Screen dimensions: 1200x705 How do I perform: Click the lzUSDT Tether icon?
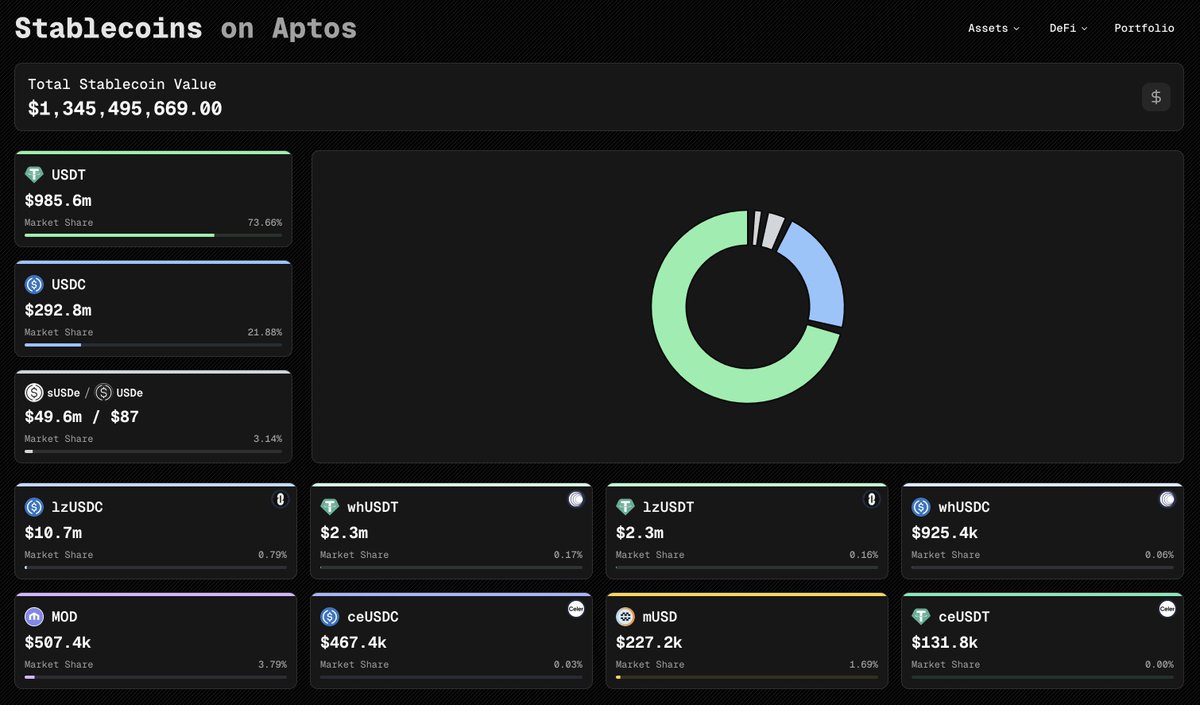tap(625, 507)
